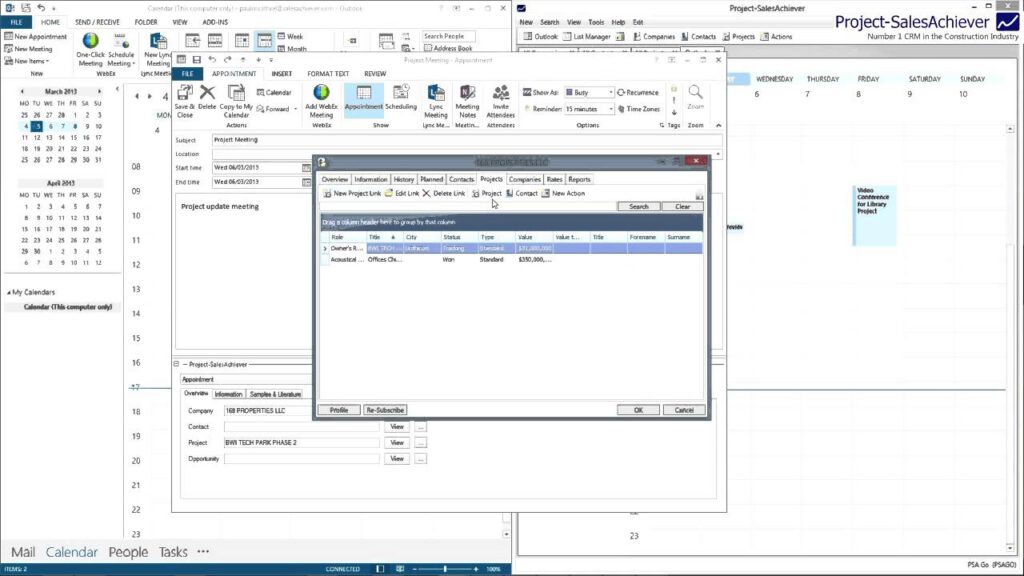Open the Companies tab in dialog
This screenshot has height=576, width=1024.
[x=524, y=180]
